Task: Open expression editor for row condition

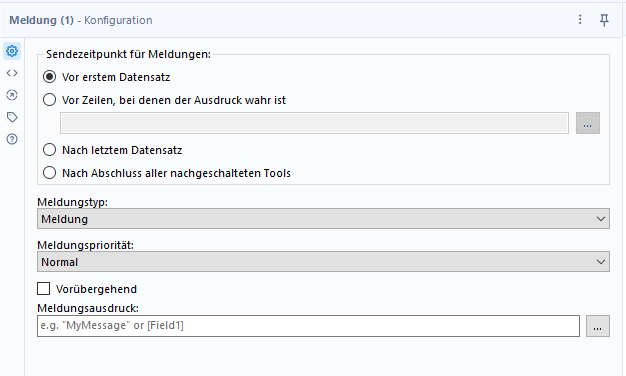Action: tap(588, 123)
